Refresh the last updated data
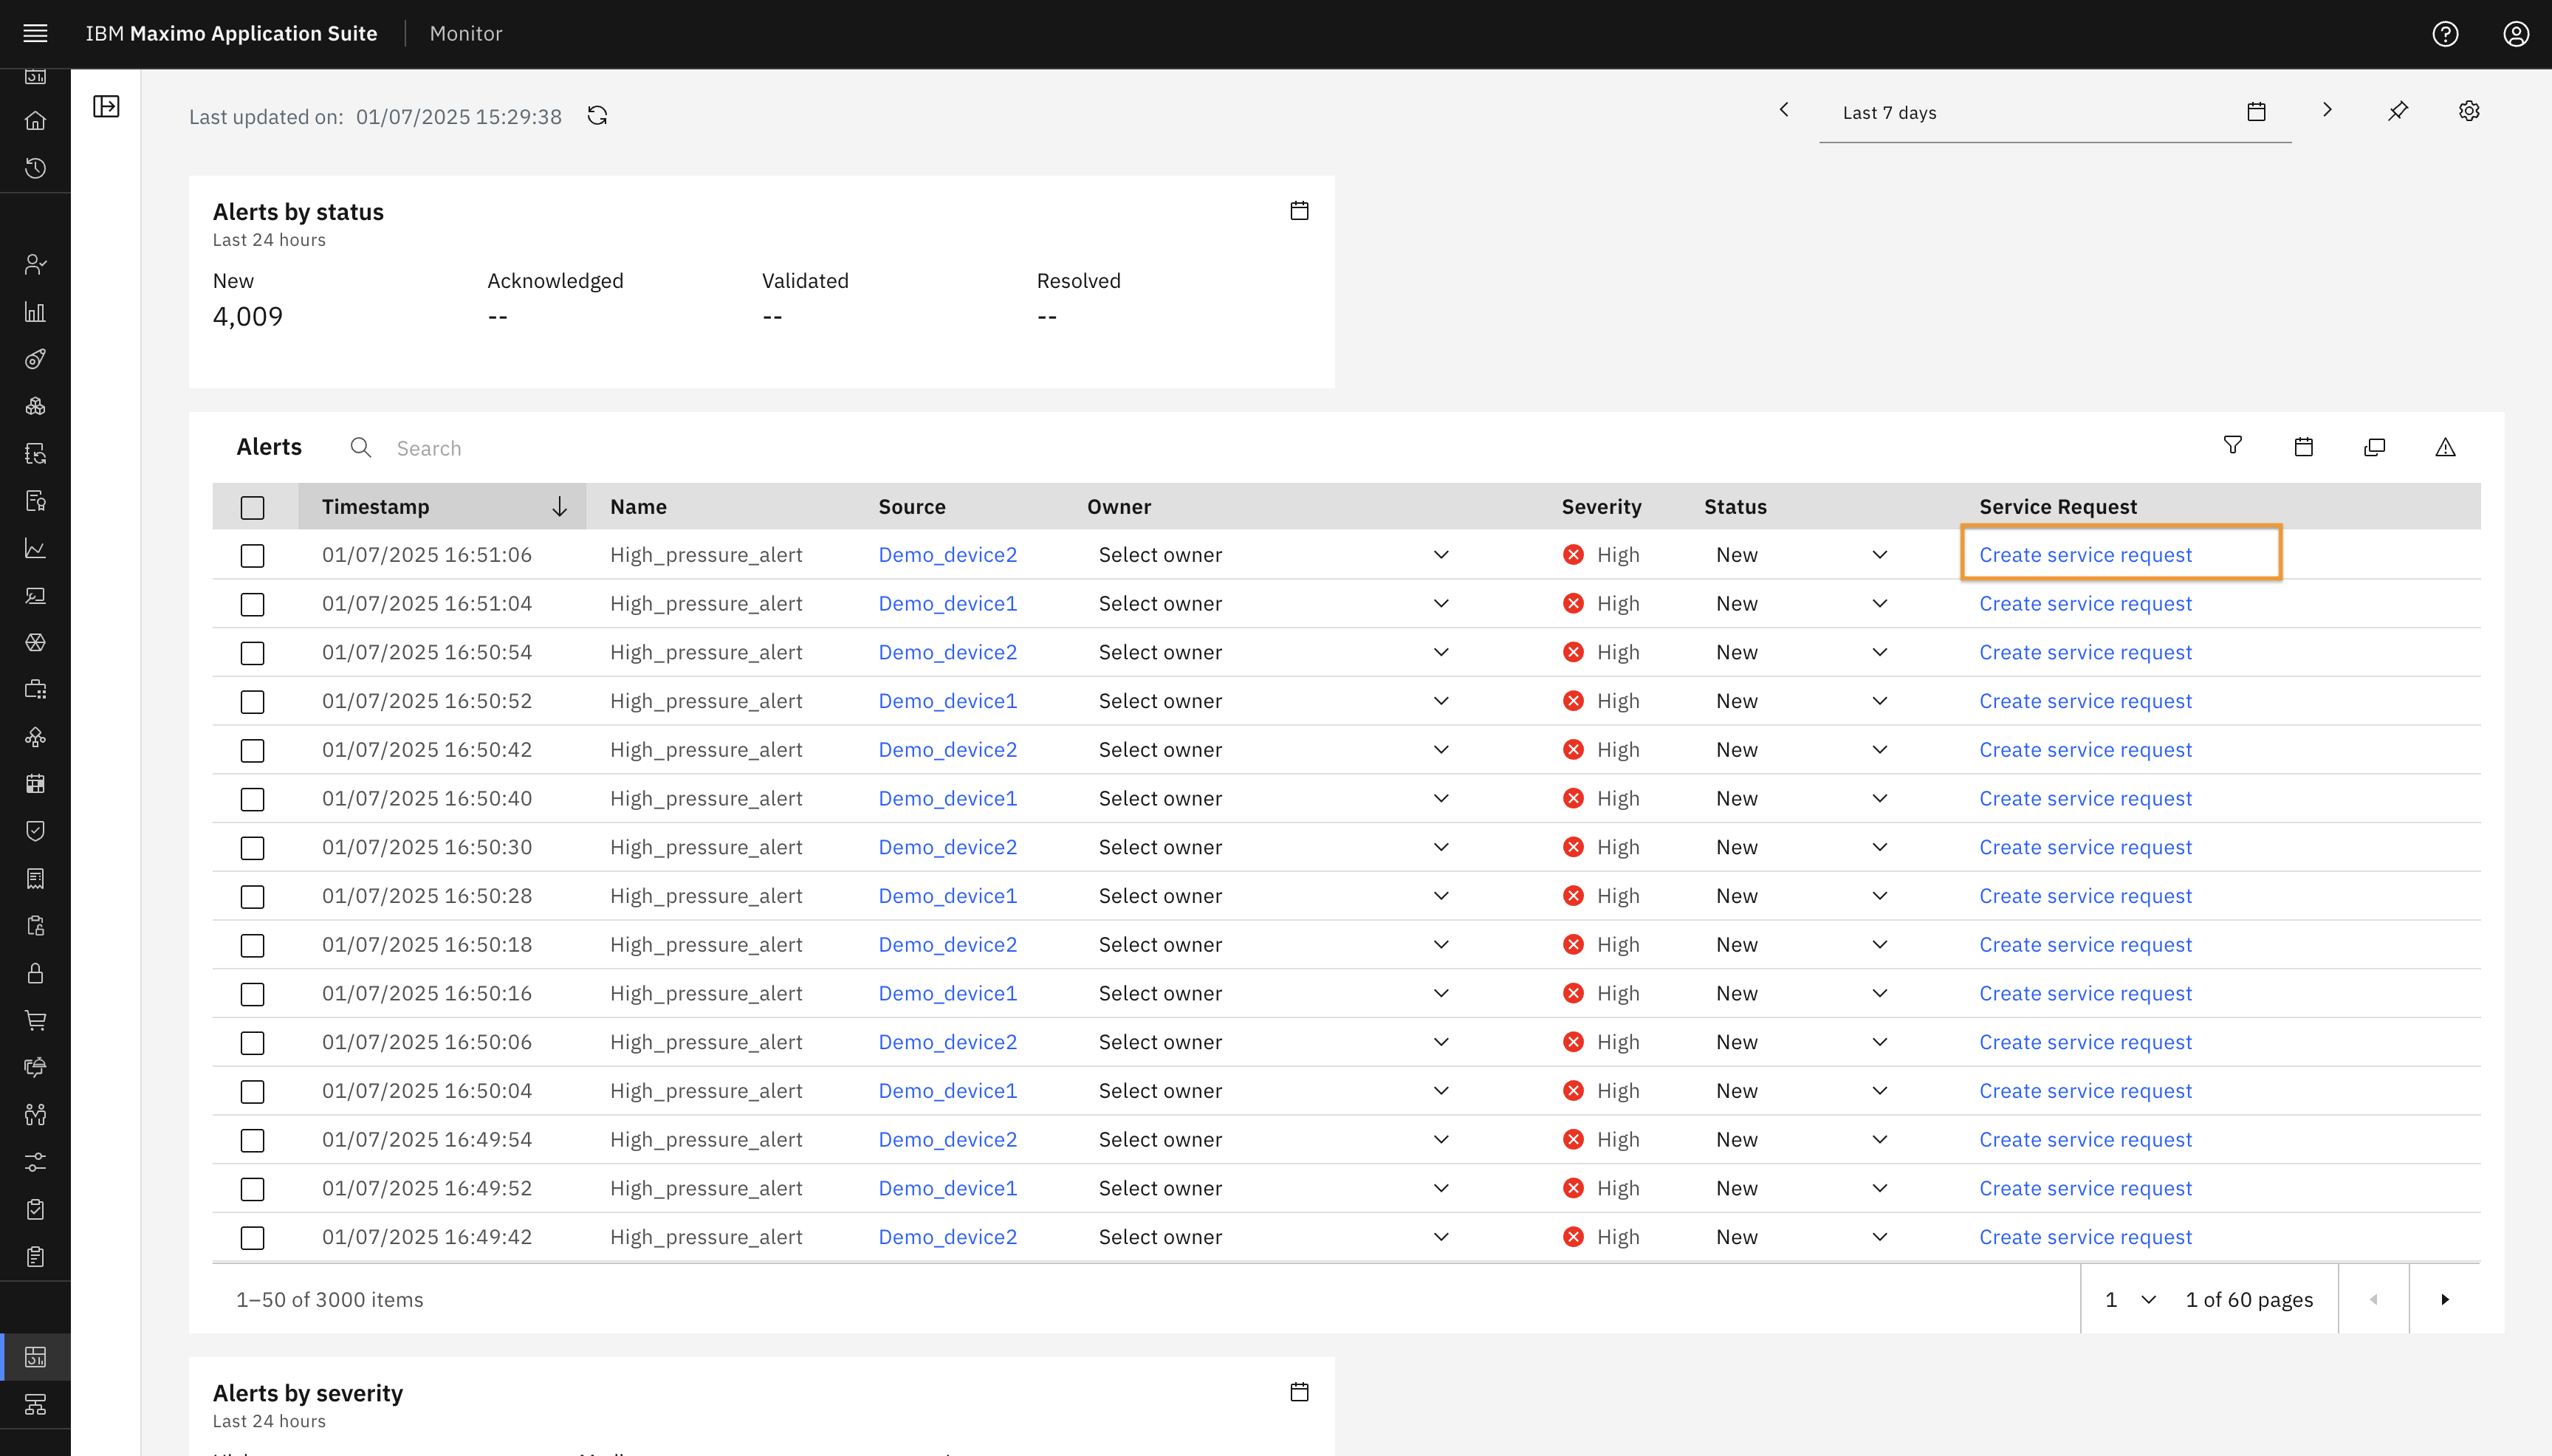The height and width of the screenshot is (1456, 2552). point(597,116)
